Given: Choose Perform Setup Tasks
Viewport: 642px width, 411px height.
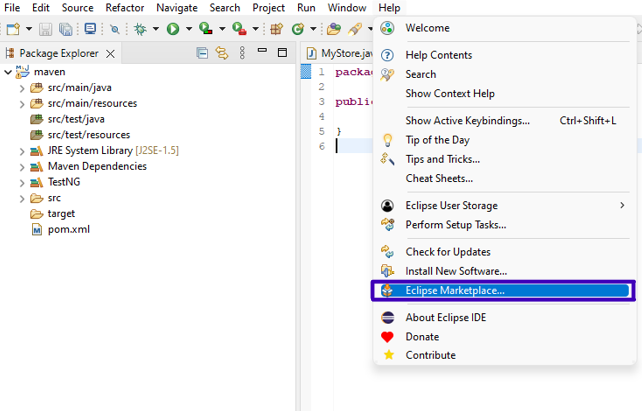Looking at the screenshot, I should pyautogui.click(x=505, y=225).
